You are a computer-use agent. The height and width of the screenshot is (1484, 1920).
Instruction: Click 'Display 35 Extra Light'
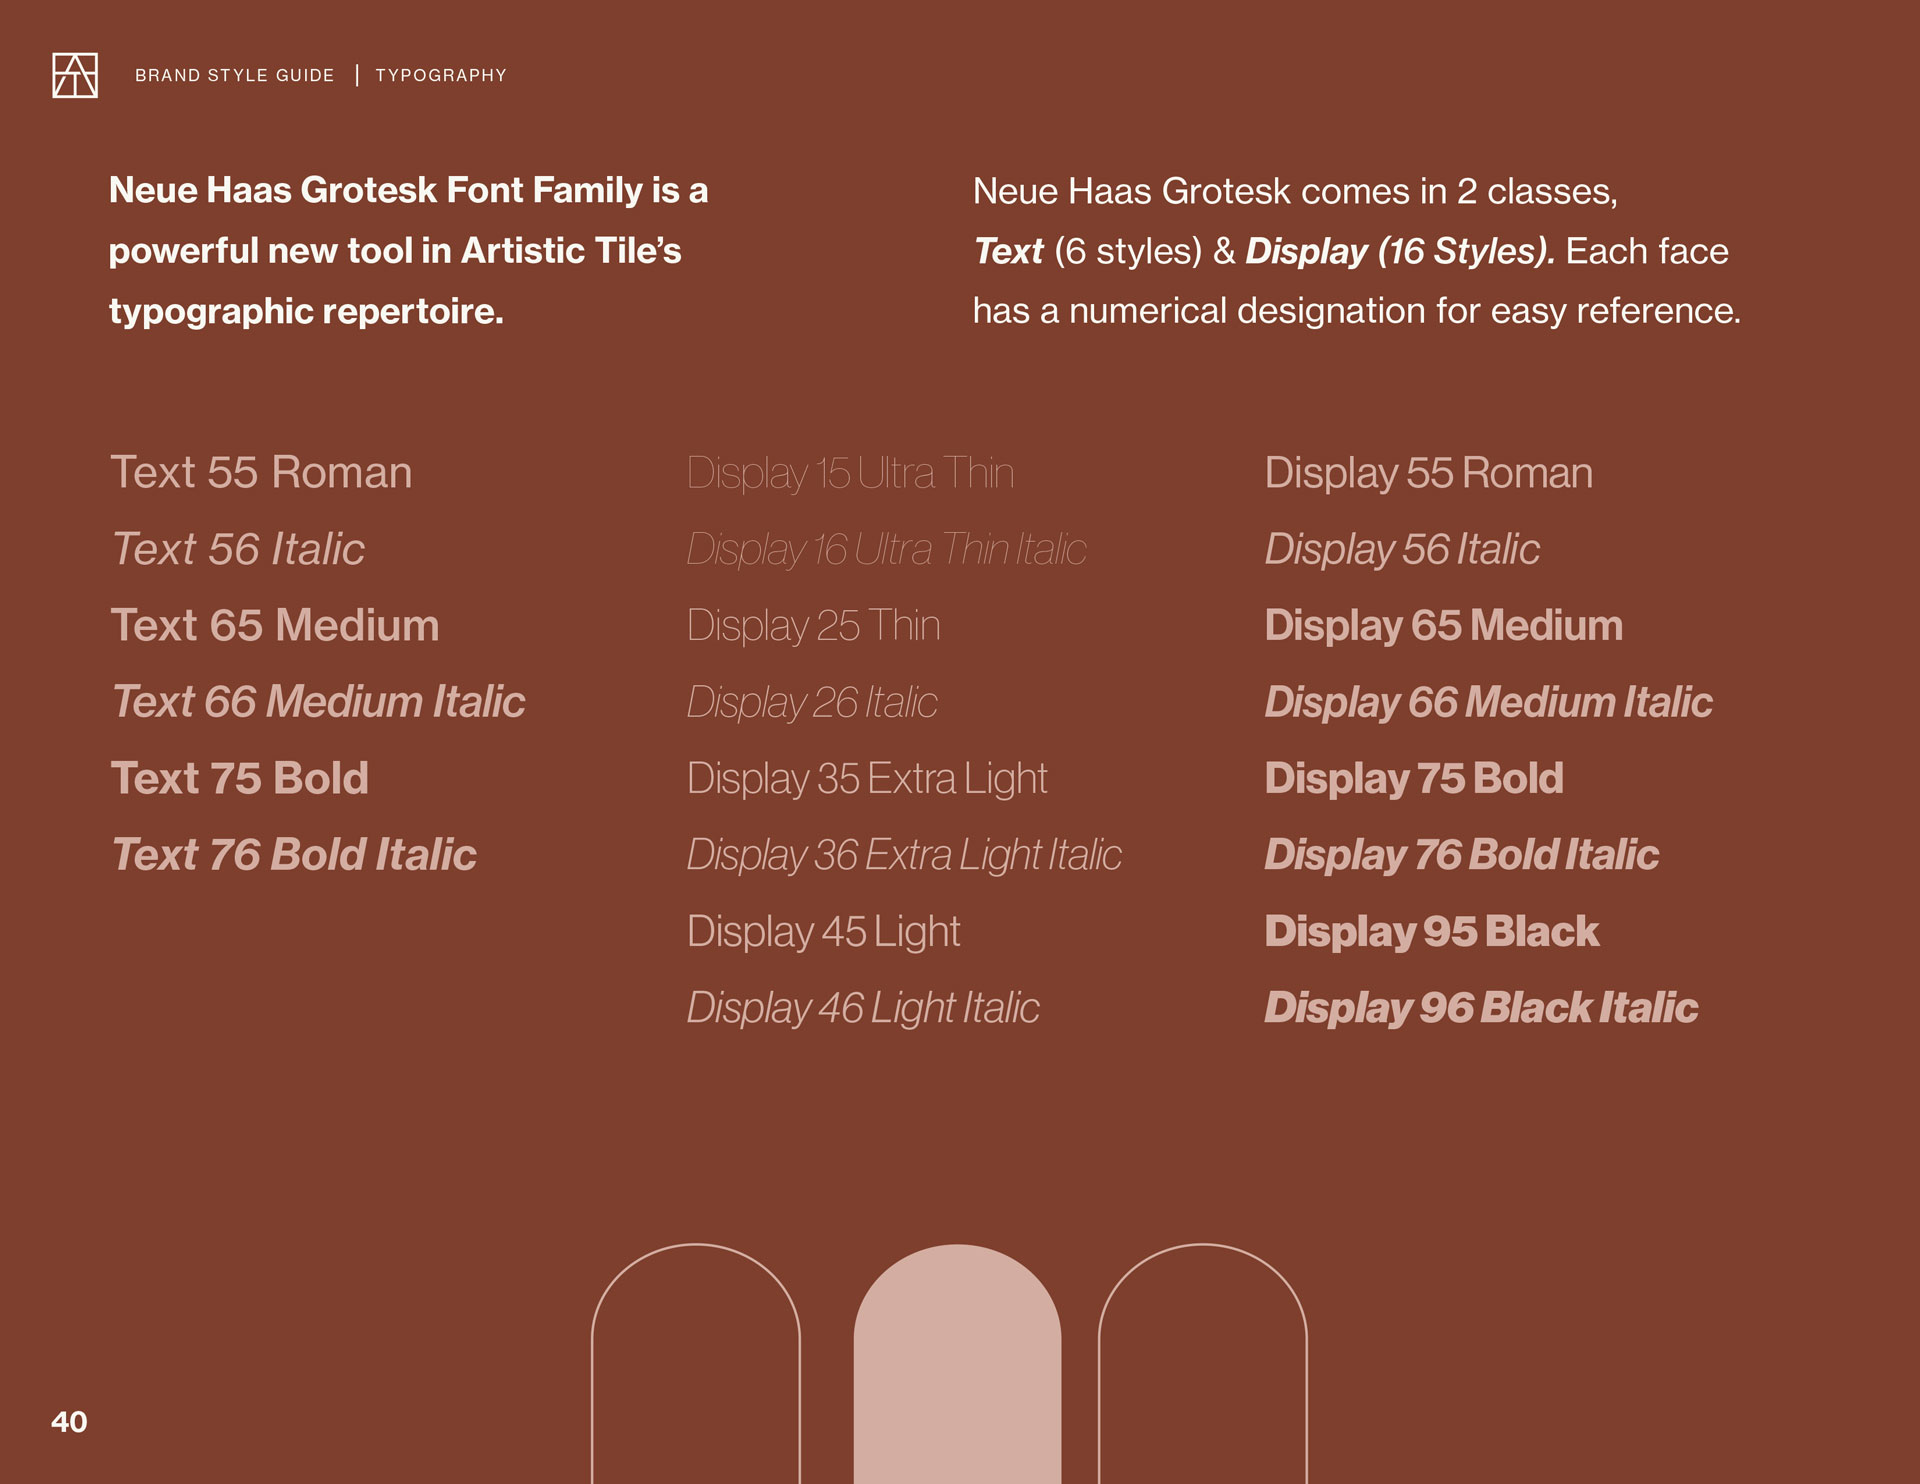click(x=867, y=779)
